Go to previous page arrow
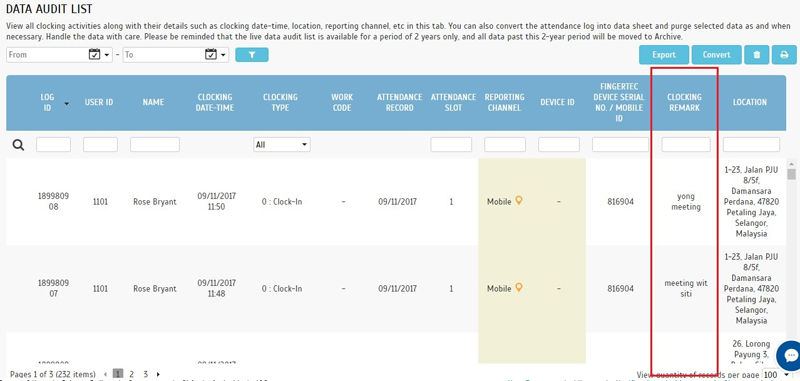This screenshot has width=800, height=381. pos(106,374)
